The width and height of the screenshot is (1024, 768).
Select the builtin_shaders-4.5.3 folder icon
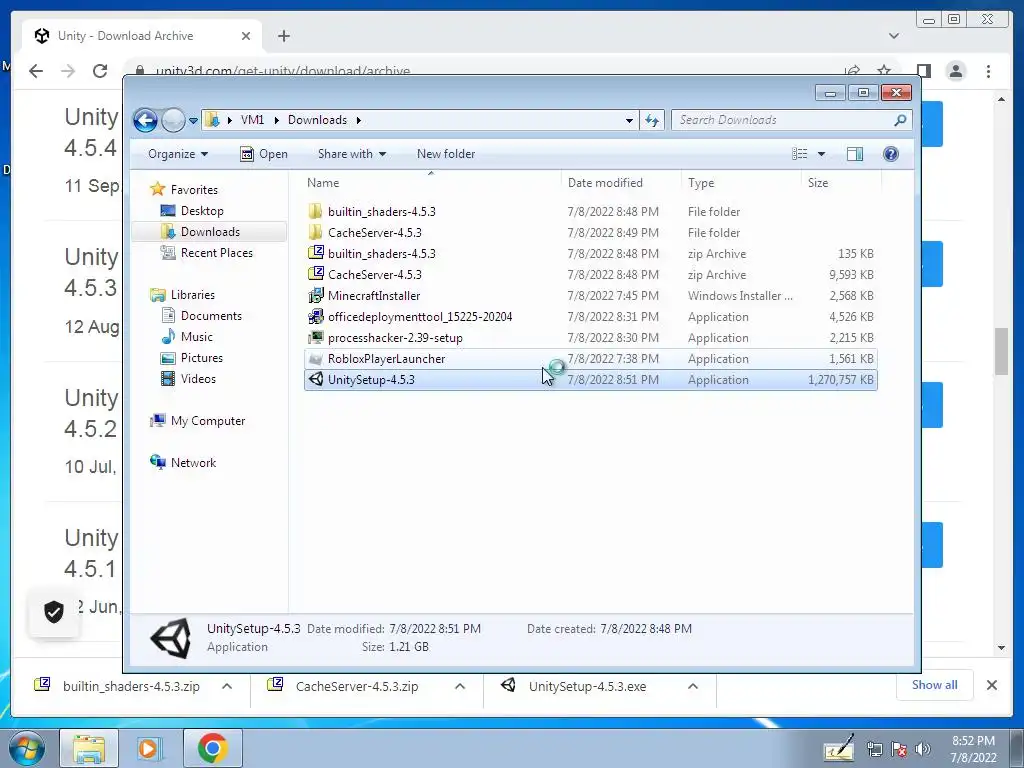tap(316, 211)
